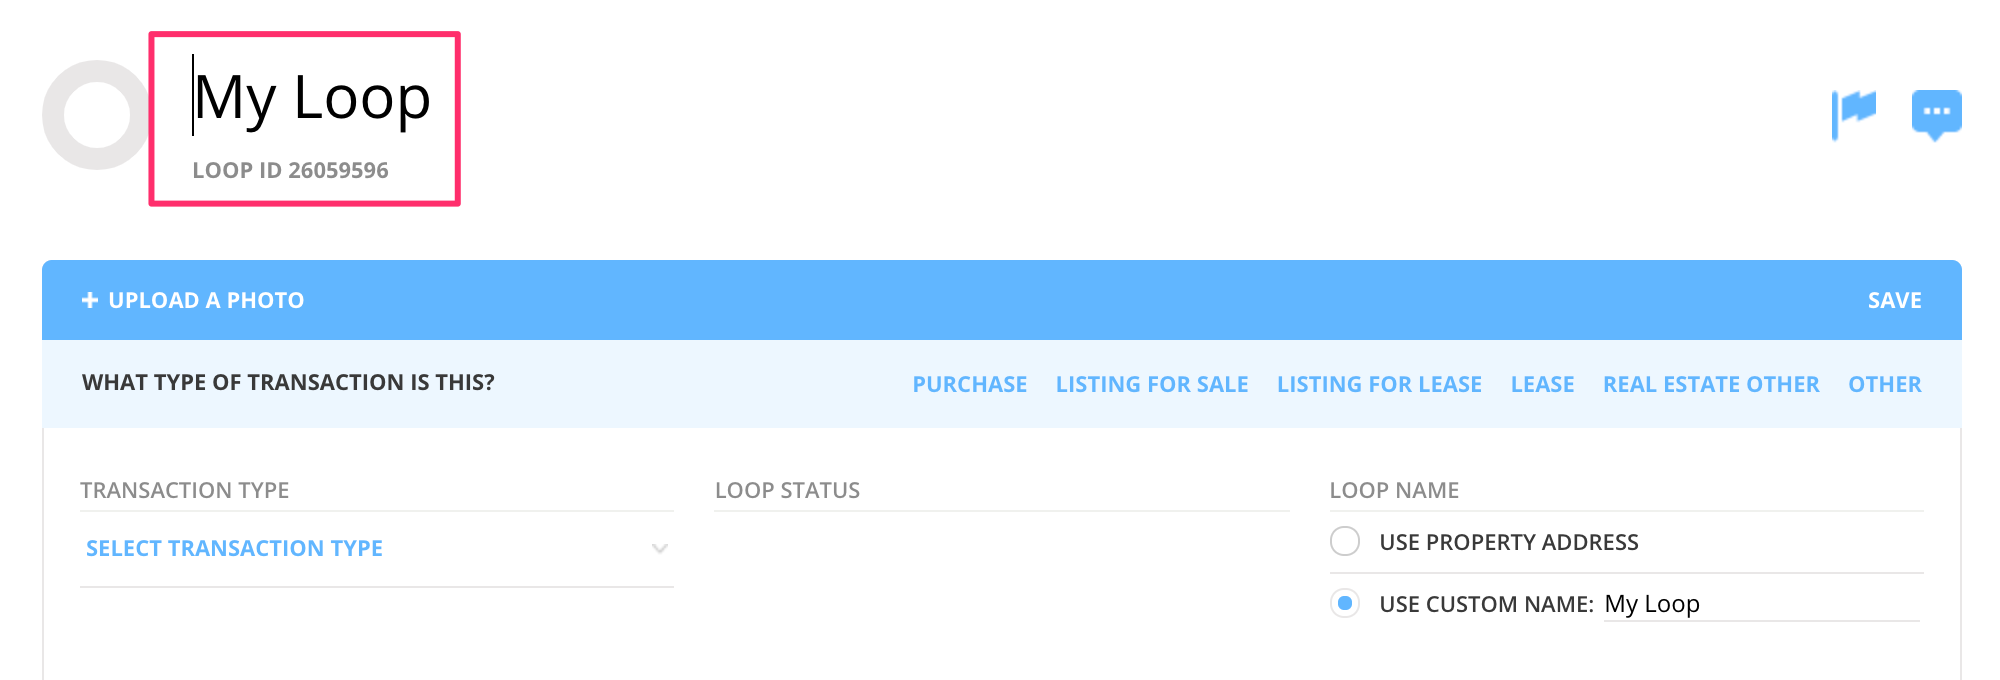
Task: Click the plus icon beside Upload a Photo
Action: [90, 300]
